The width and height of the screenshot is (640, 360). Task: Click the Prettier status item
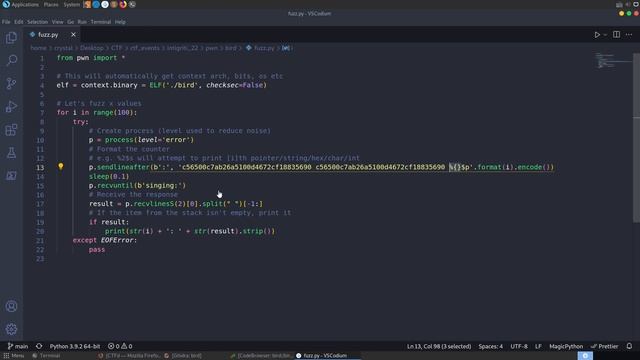604,346
